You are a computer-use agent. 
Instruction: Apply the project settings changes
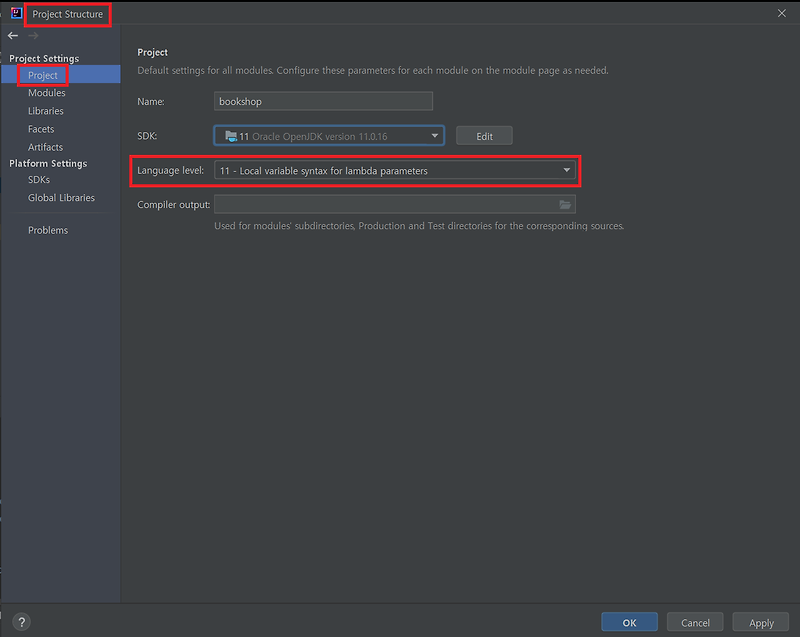[x=760, y=621]
